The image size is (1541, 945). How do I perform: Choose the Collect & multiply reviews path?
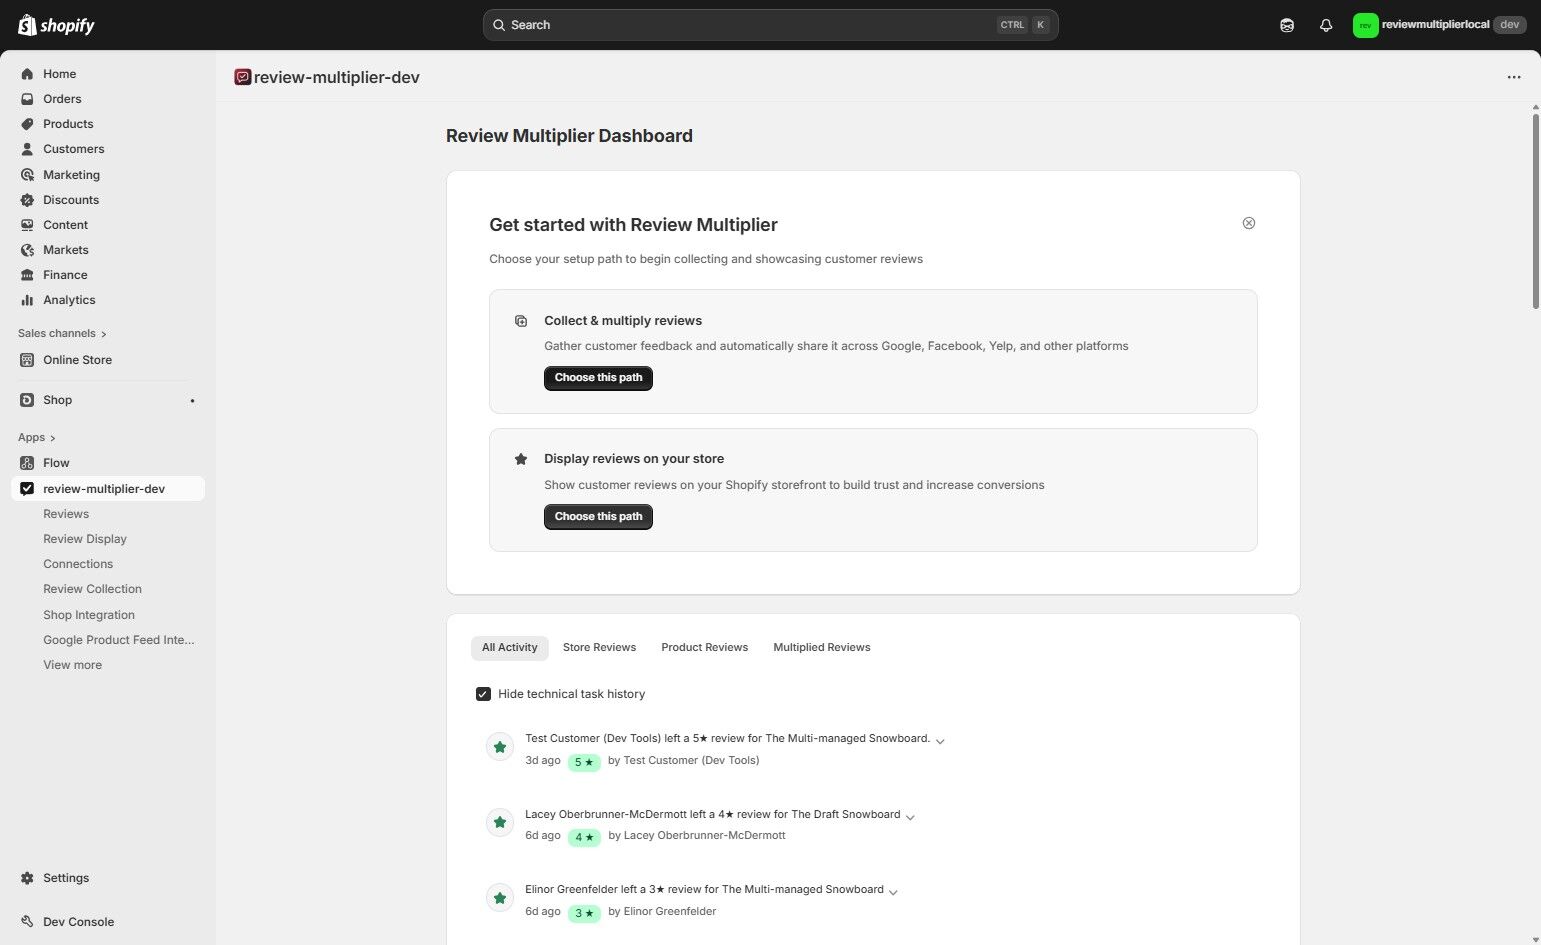pos(597,377)
